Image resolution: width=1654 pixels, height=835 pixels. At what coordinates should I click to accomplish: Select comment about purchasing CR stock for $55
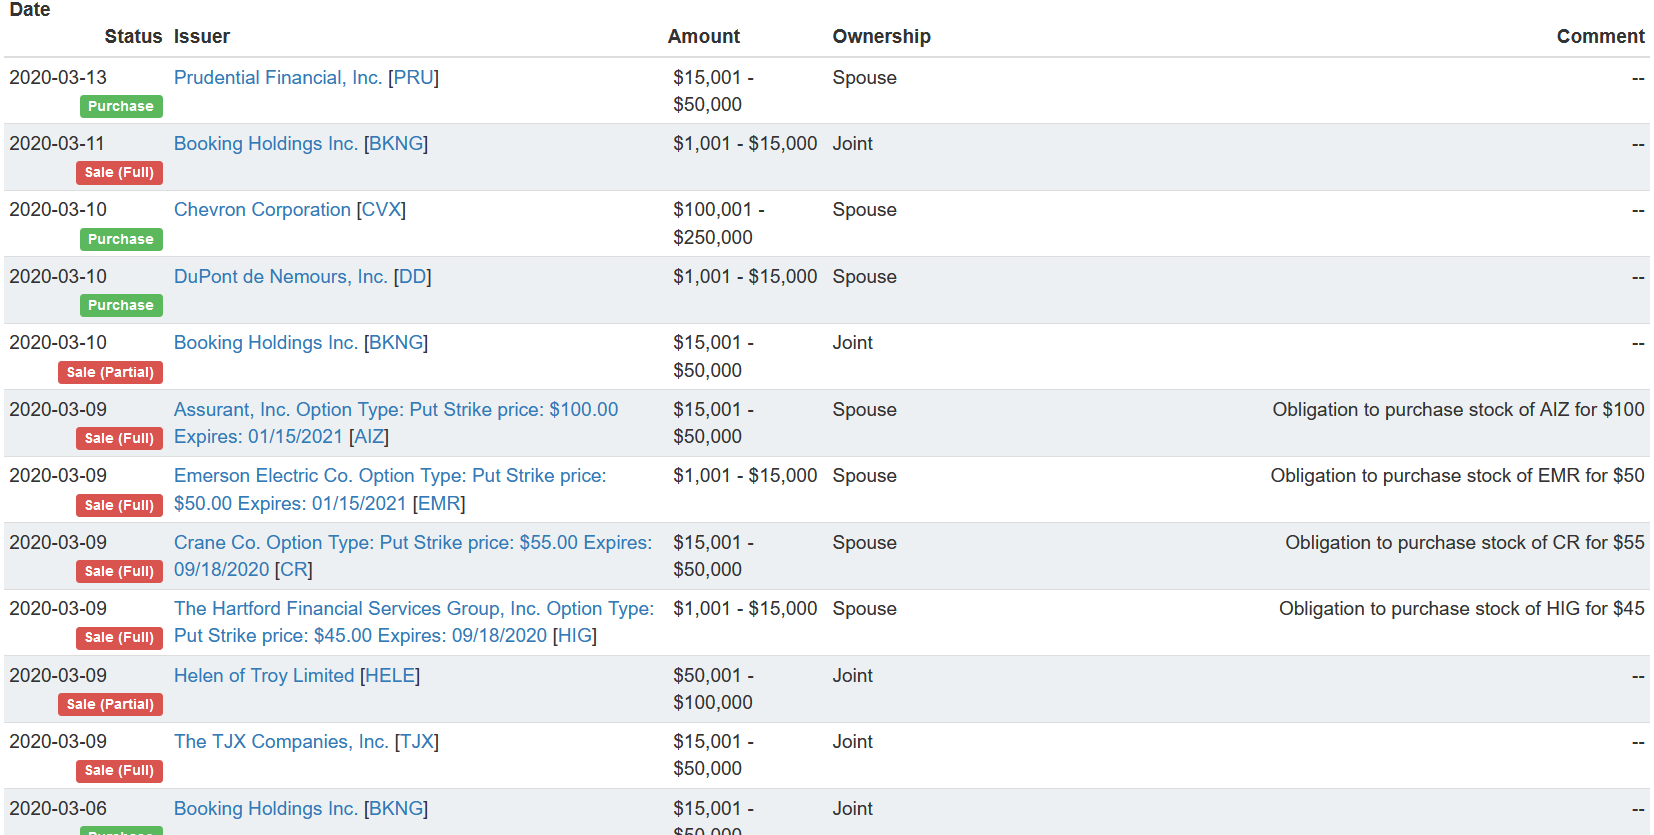coord(1465,543)
